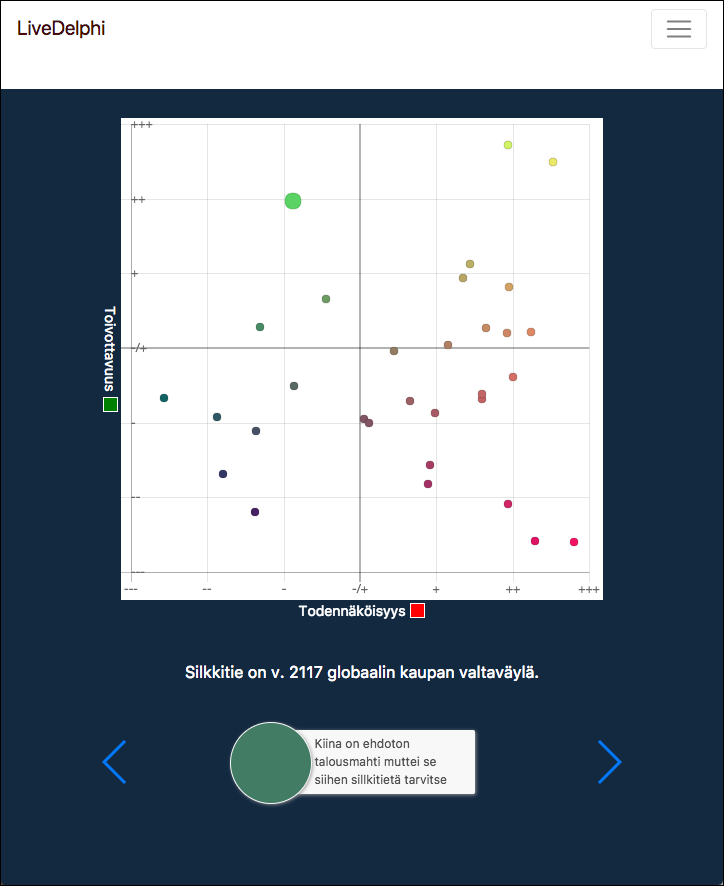Select the far-right pink data point
The image size is (724, 886).
(574, 542)
